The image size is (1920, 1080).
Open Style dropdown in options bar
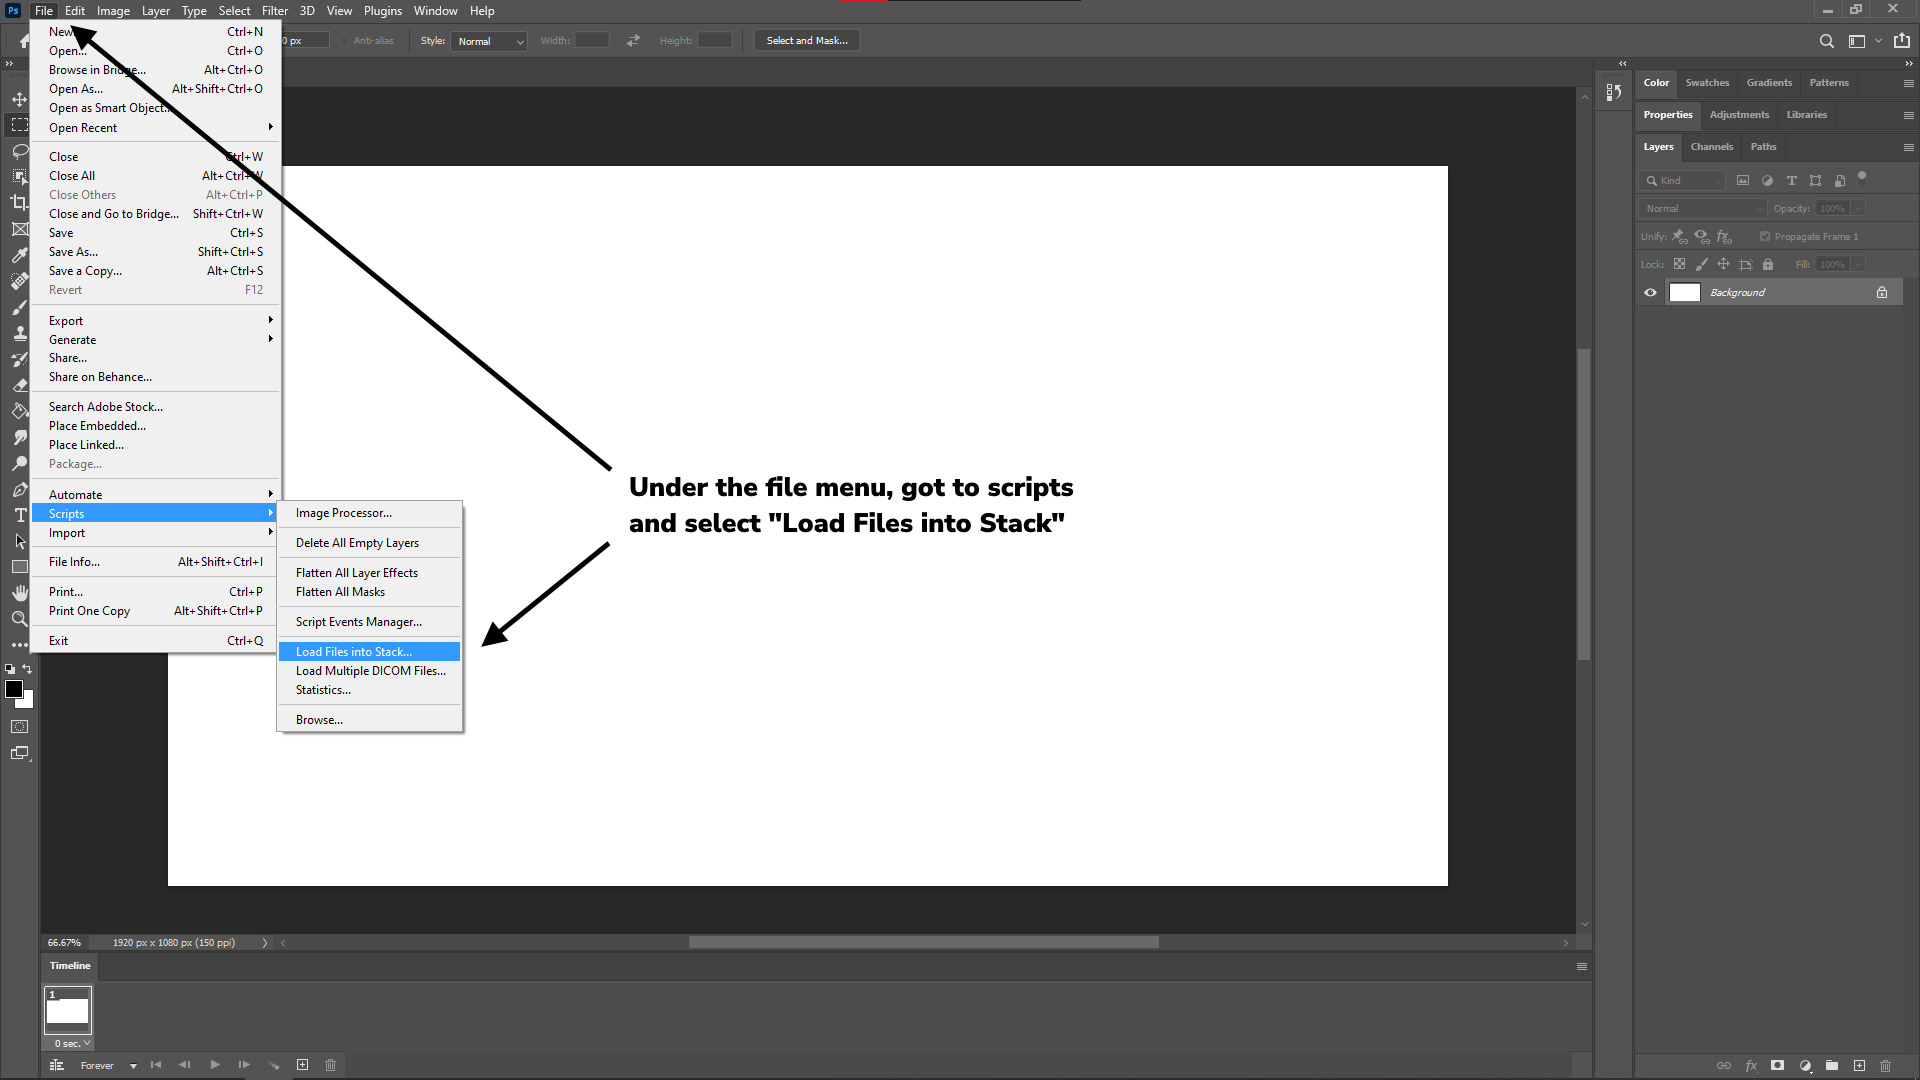[488, 40]
